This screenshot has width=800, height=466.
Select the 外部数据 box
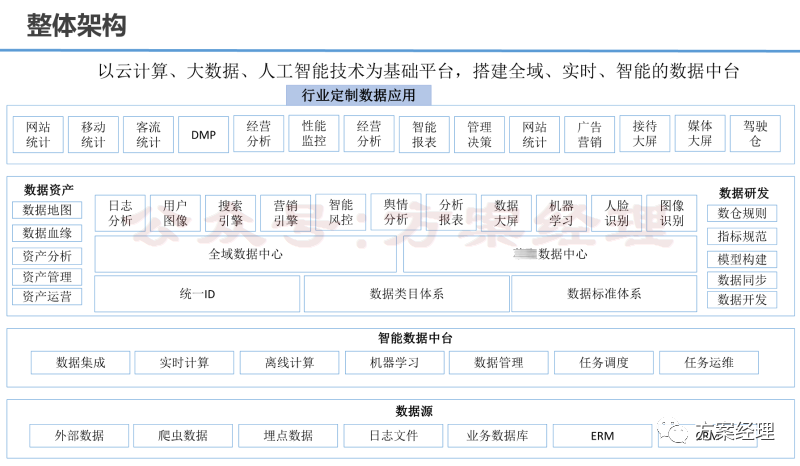pos(79,436)
